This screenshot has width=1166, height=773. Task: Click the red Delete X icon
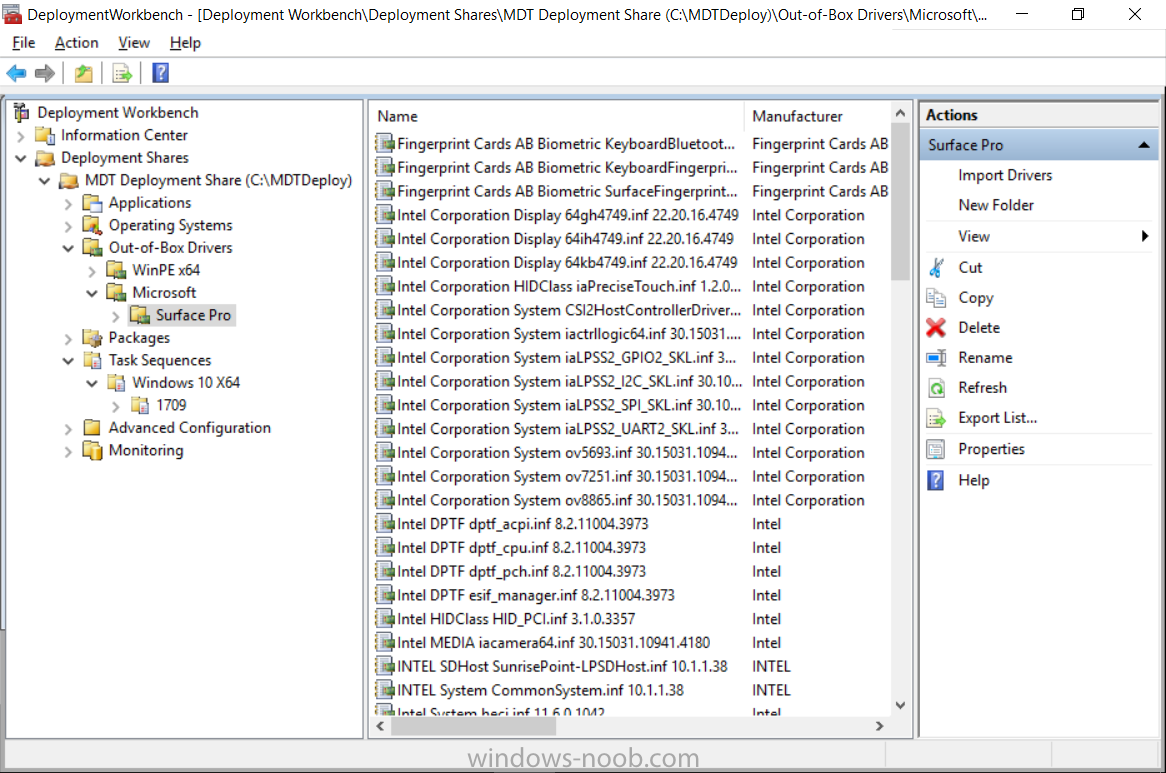click(x=936, y=328)
